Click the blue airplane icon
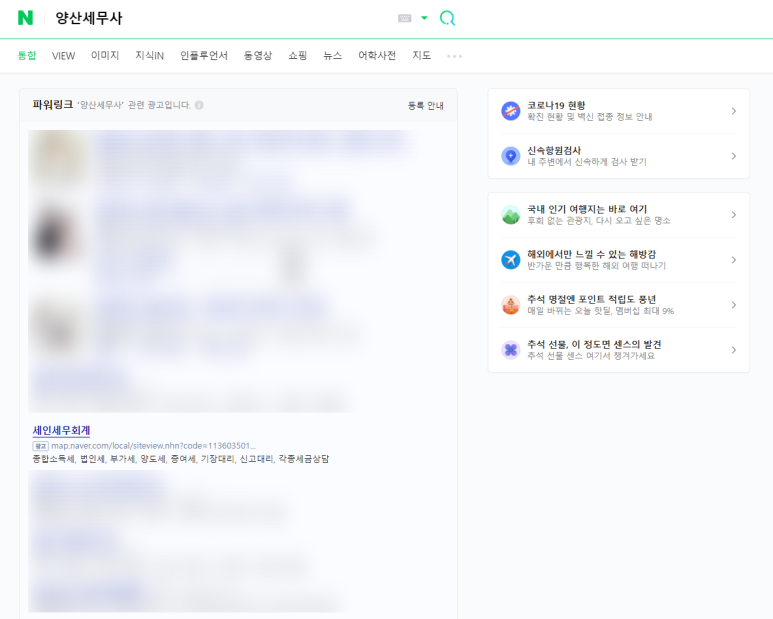Image resolution: width=773 pixels, height=619 pixels. click(x=511, y=260)
